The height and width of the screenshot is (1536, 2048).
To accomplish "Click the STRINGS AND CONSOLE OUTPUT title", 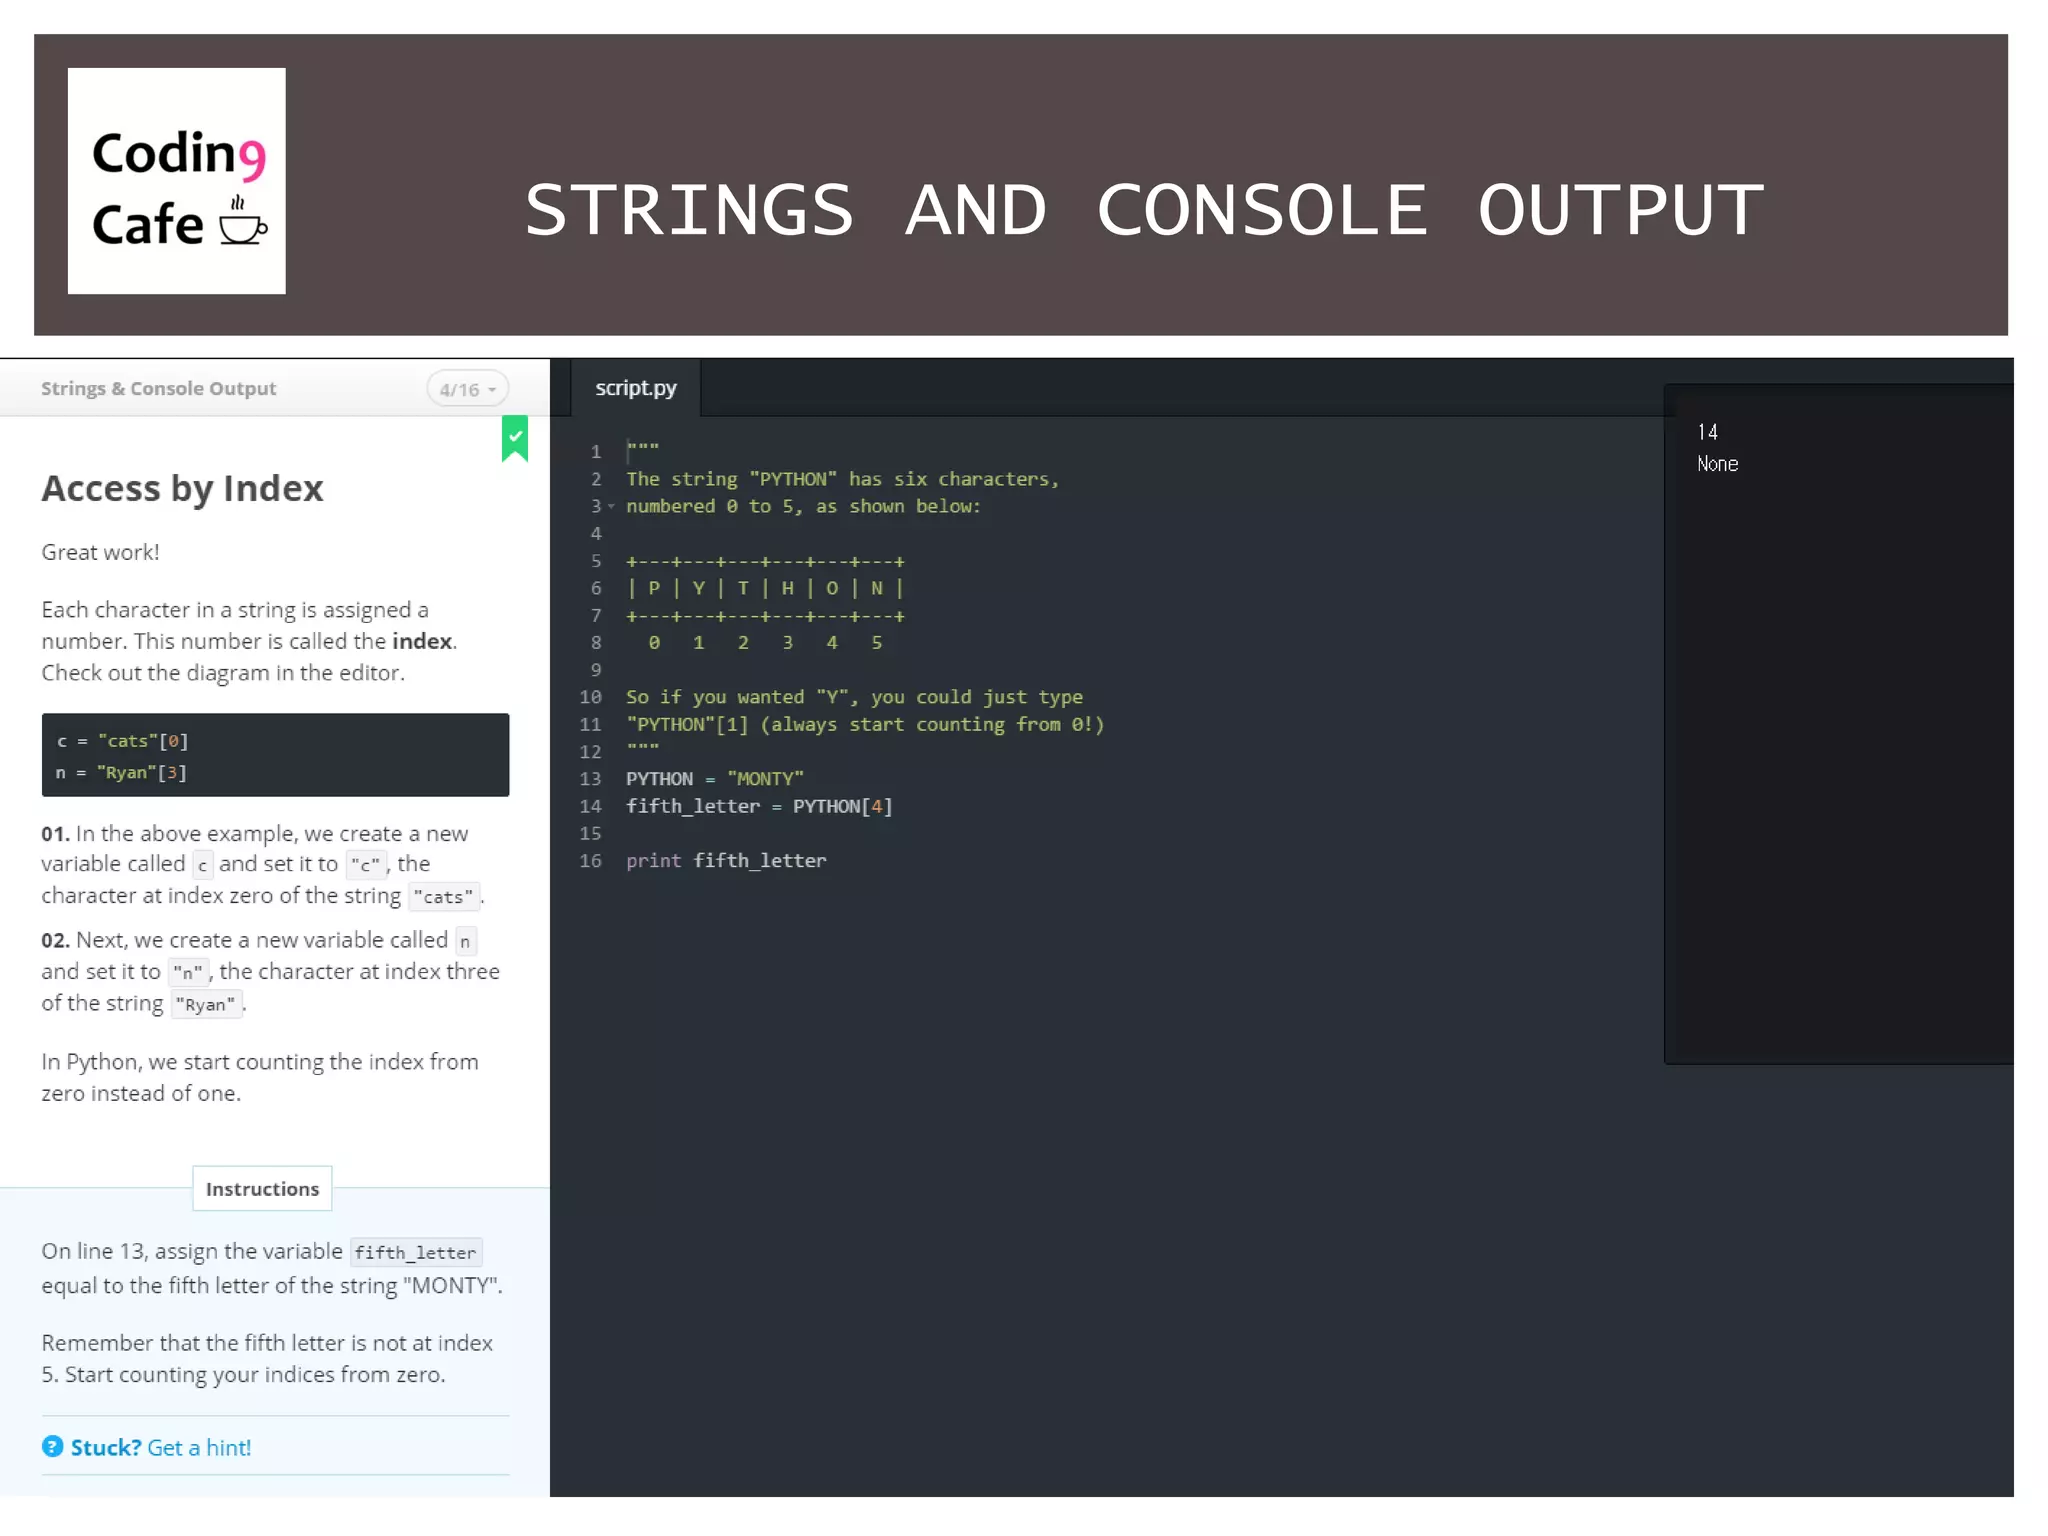I will 1144,211.
